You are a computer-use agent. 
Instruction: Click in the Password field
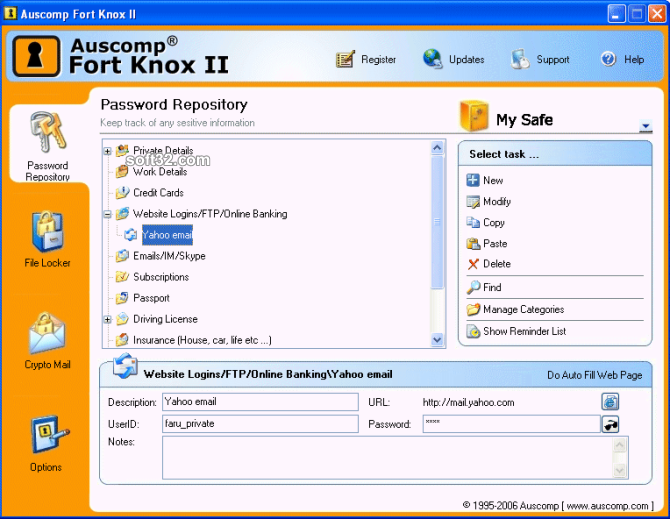pos(511,424)
